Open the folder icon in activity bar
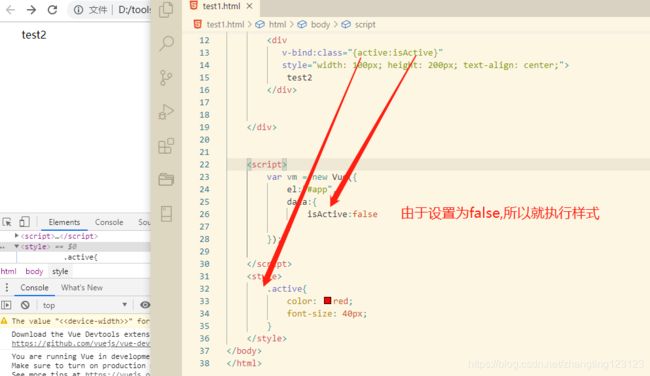This screenshot has height=376, width=650. point(166,180)
